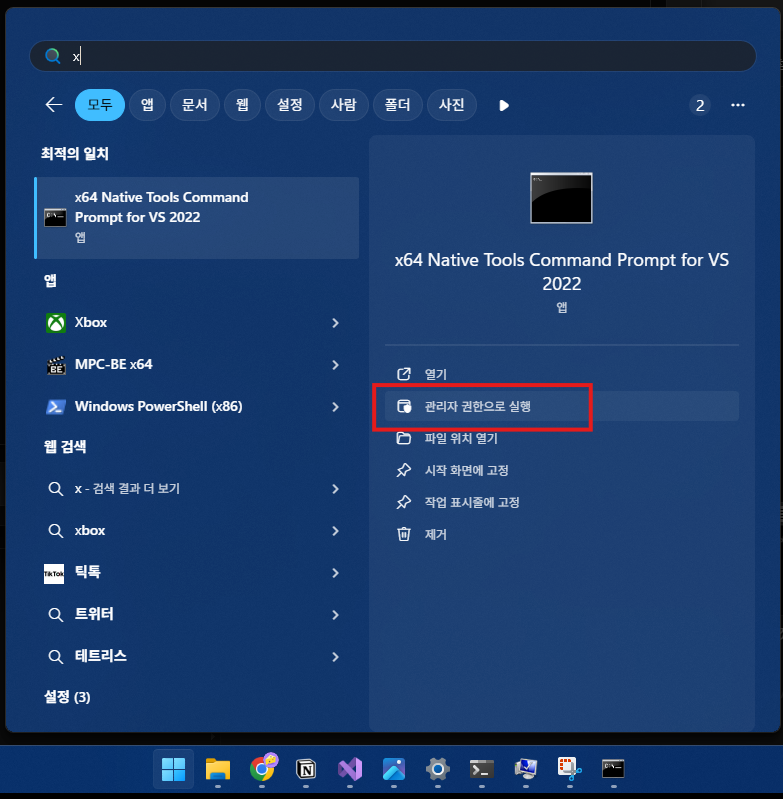Image resolution: width=783 pixels, height=799 pixels.
Task: Click the TikTok logo icon
Action: pos(54,573)
